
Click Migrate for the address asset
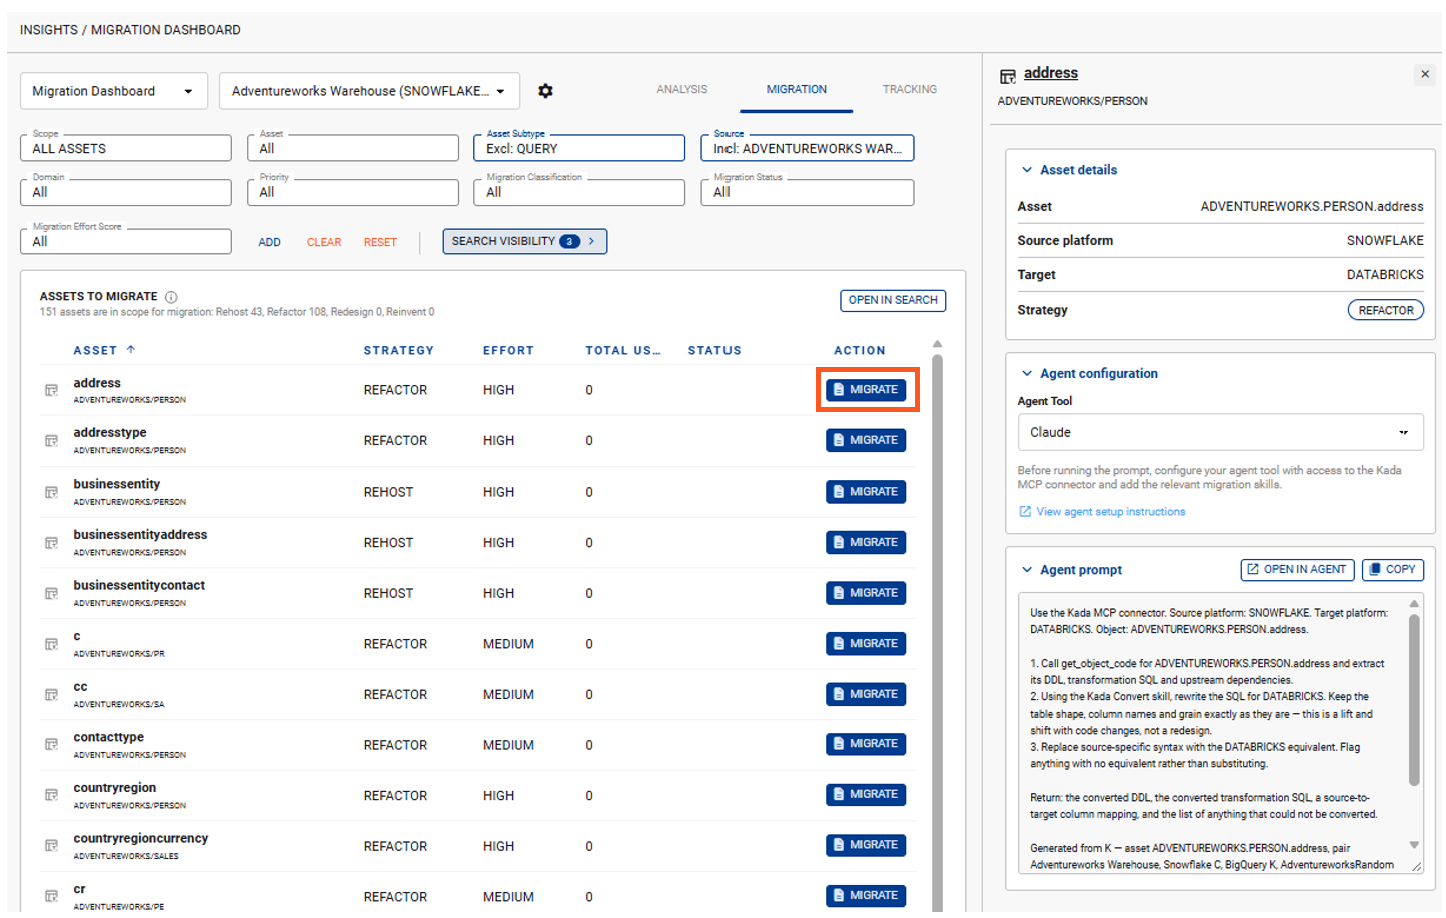[866, 390]
